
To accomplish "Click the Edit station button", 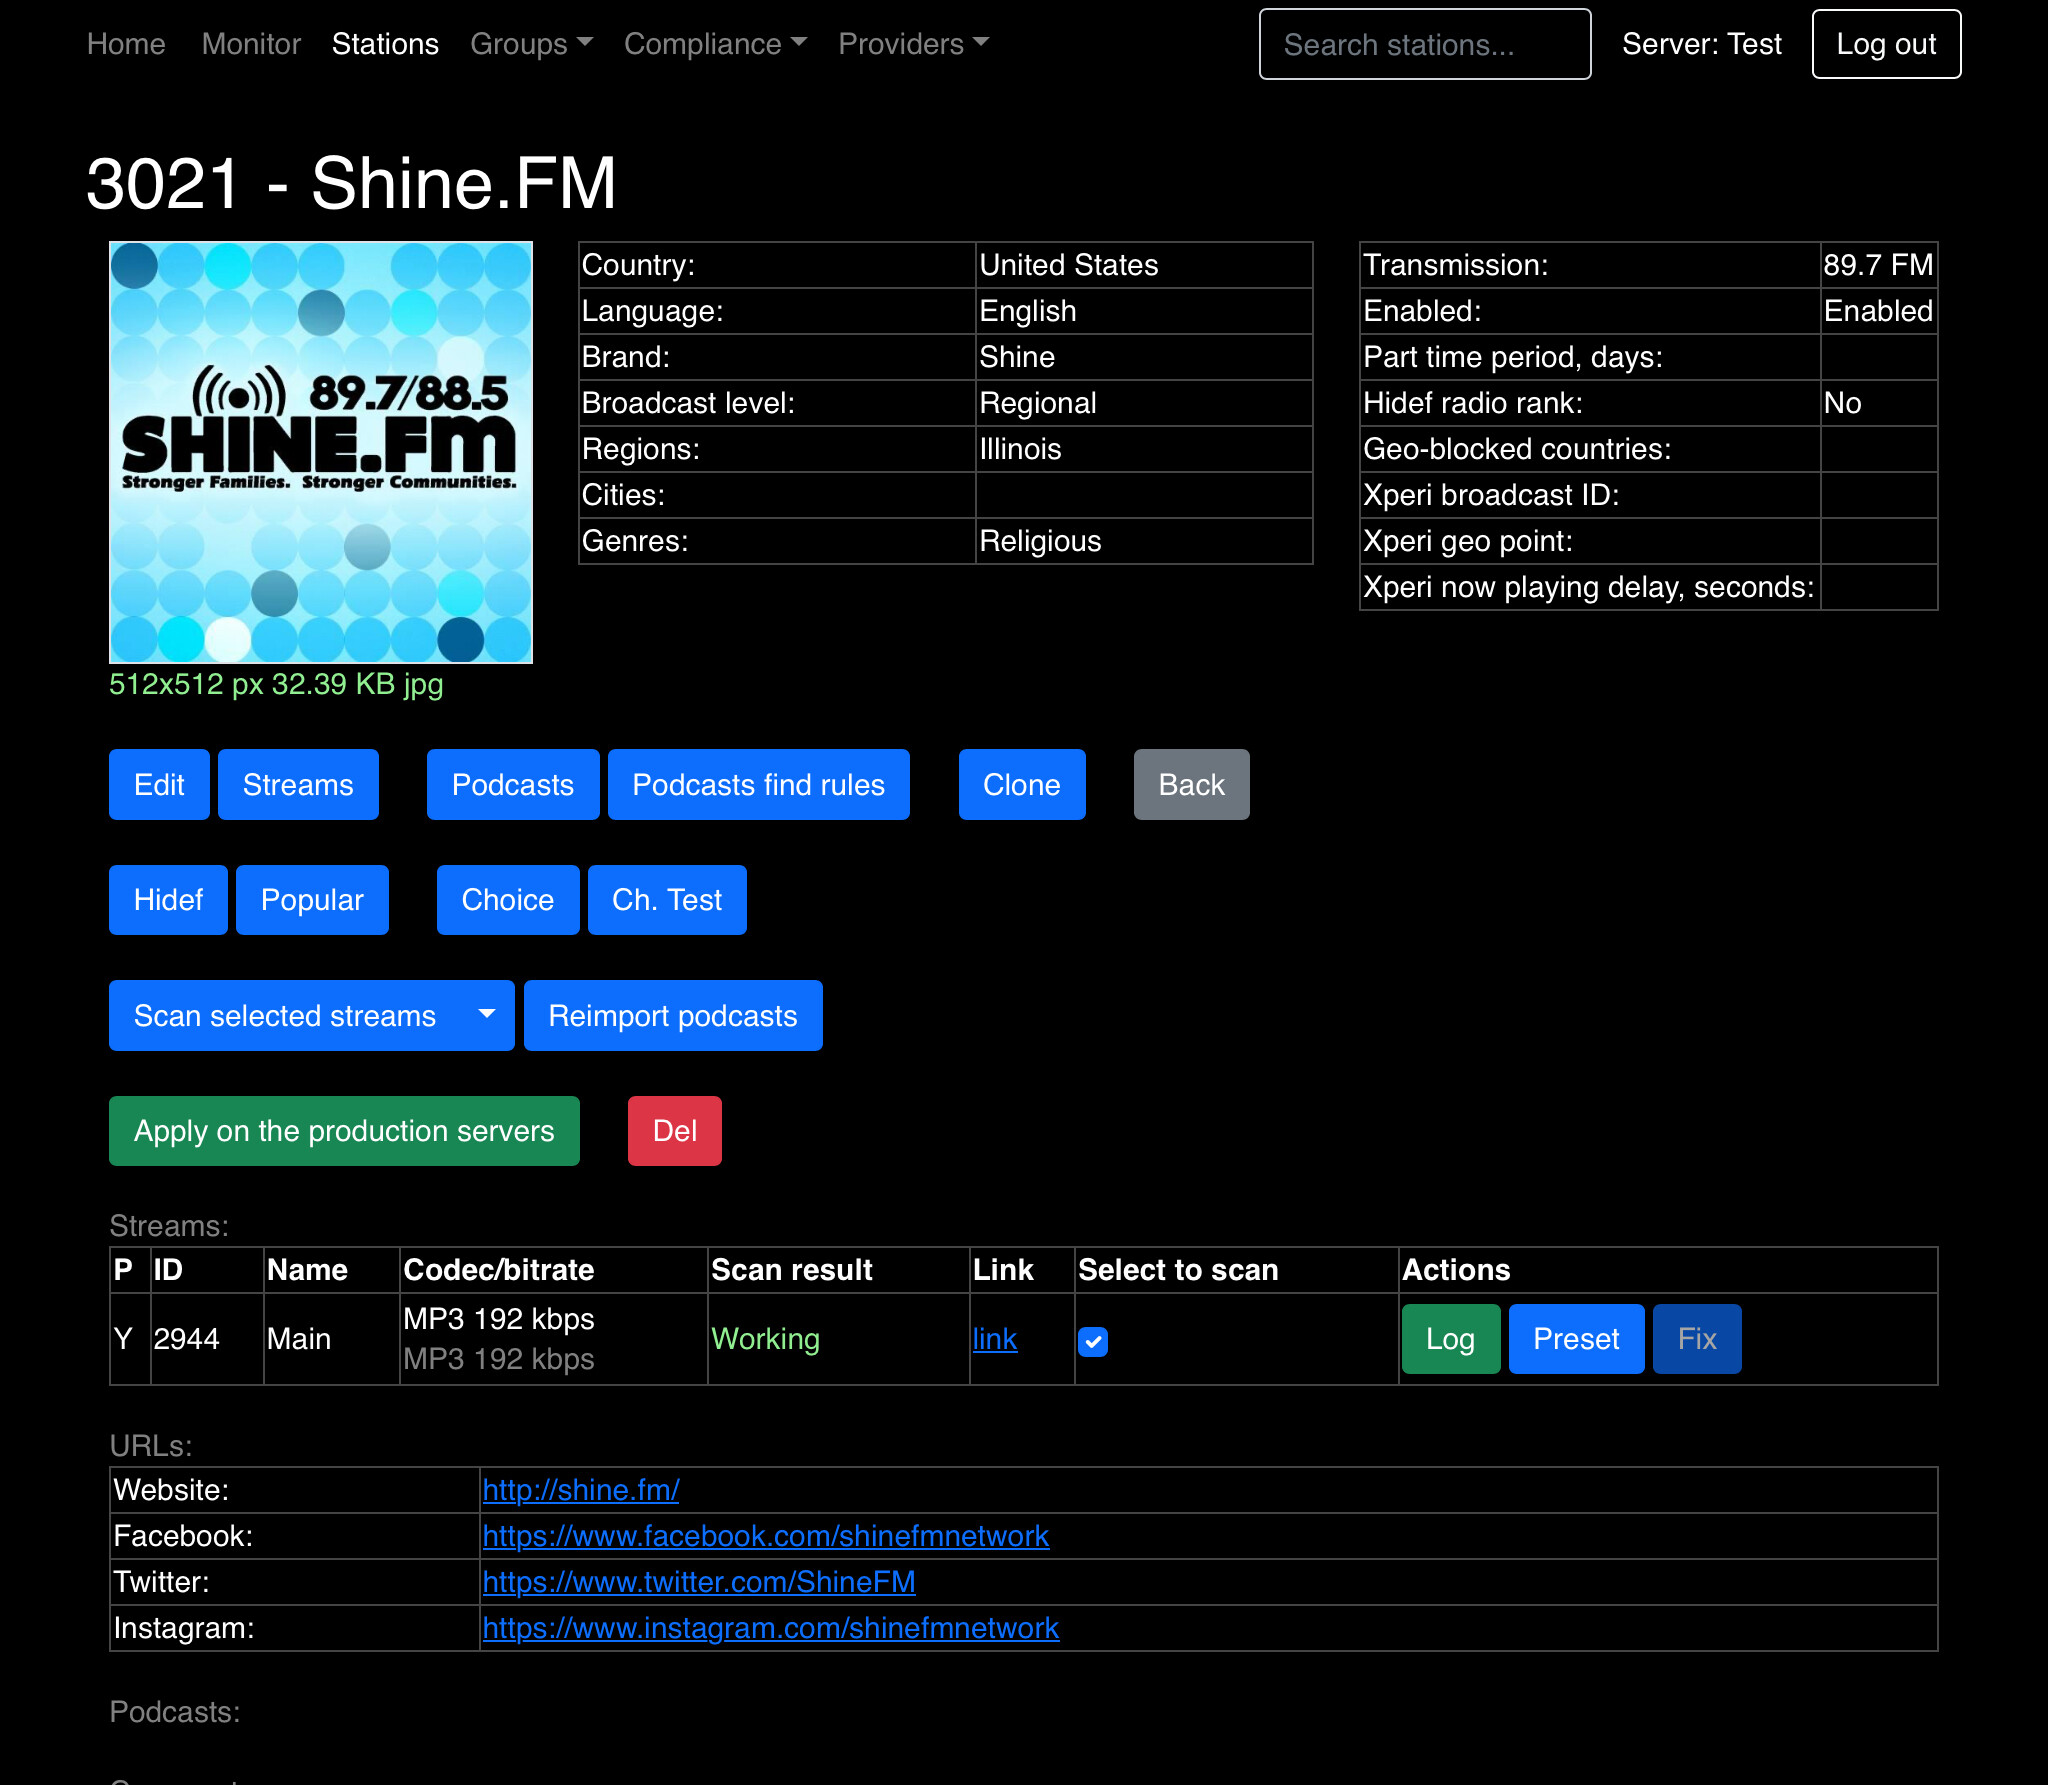I will click(159, 785).
